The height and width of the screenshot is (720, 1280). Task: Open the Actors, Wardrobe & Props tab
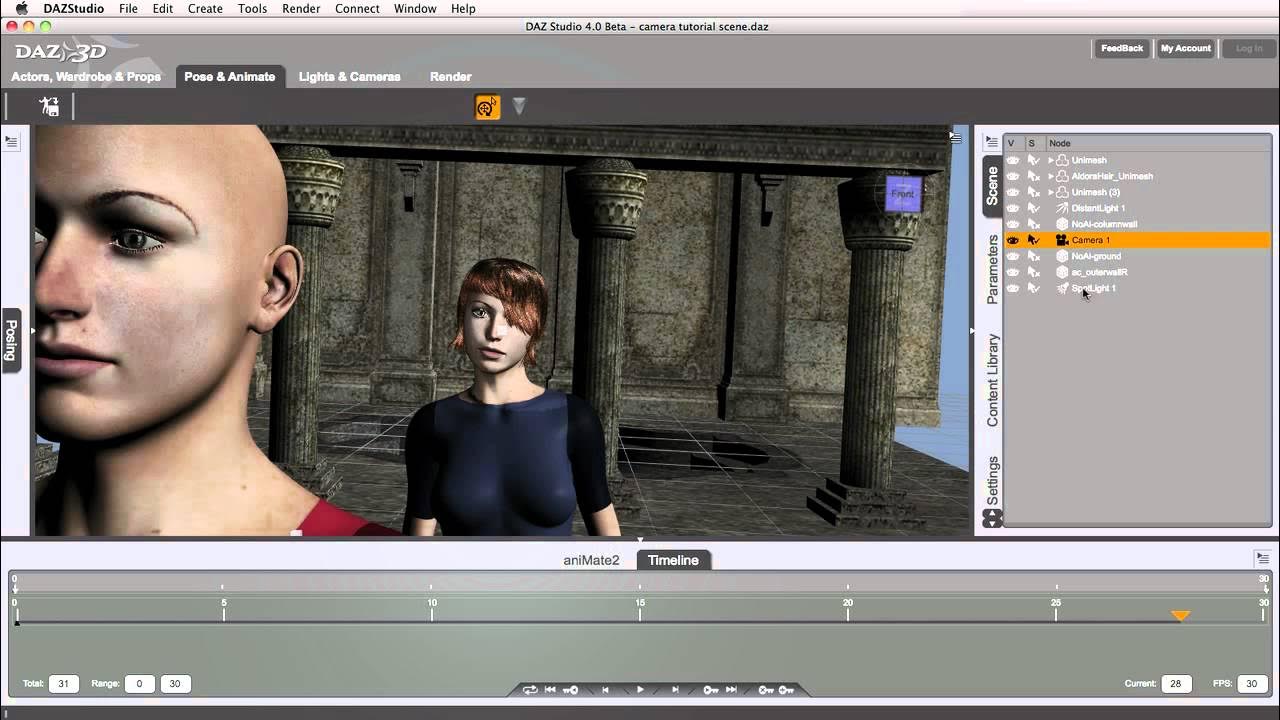pyautogui.click(x=86, y=76)
